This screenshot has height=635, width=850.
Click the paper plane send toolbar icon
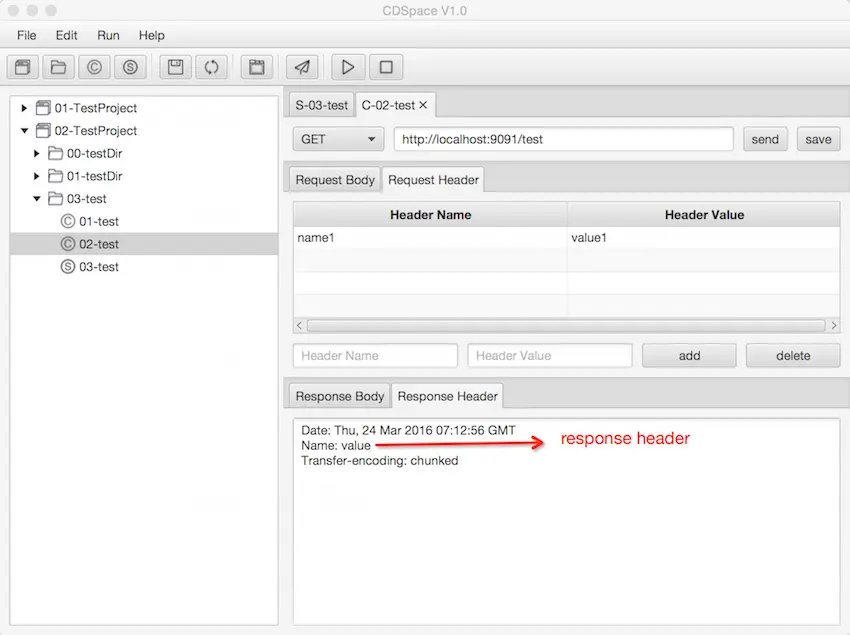(x=302, y=67)
